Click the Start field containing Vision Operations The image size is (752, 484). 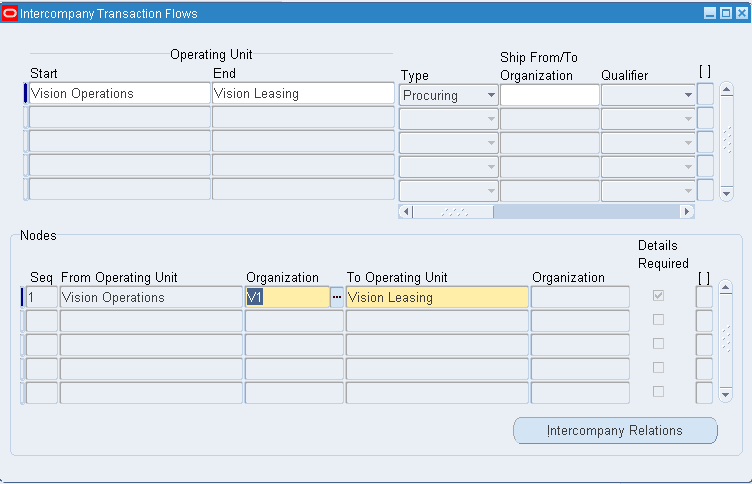pyautogui.click(x=119, y=93)
